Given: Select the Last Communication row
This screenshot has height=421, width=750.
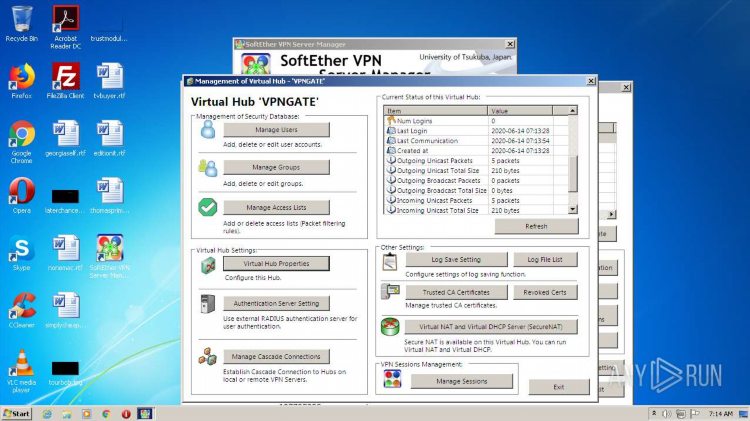Looking at the screenshot, I should click(476, 141).
